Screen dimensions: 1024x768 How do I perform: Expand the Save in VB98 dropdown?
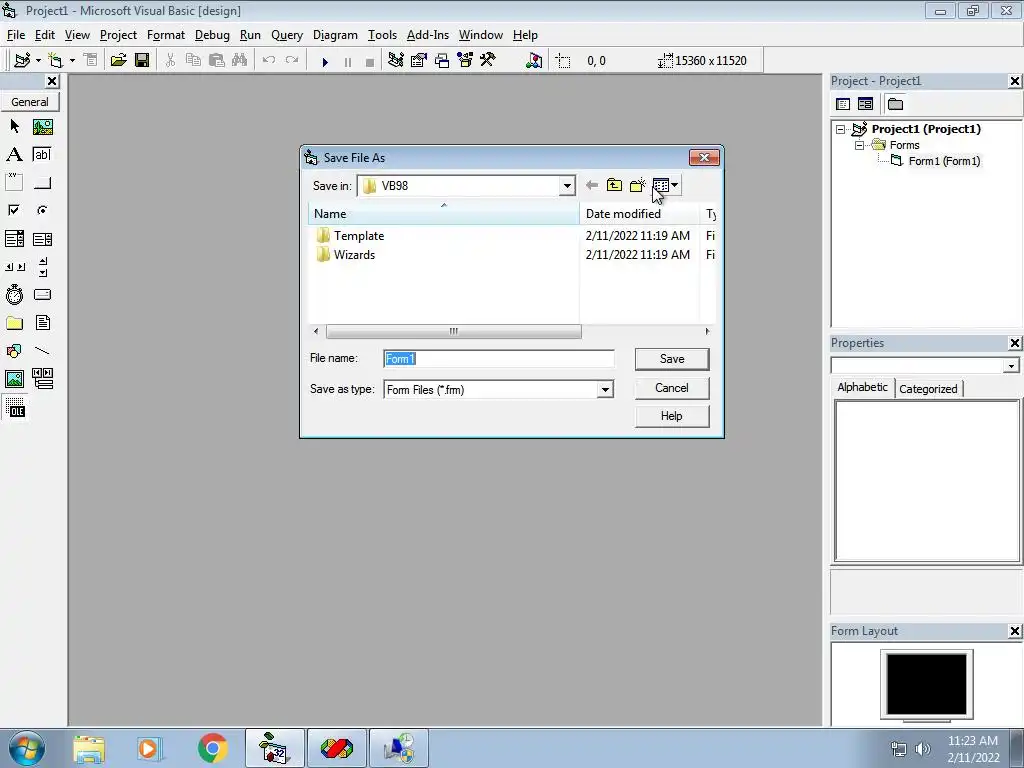pos(567,186)
